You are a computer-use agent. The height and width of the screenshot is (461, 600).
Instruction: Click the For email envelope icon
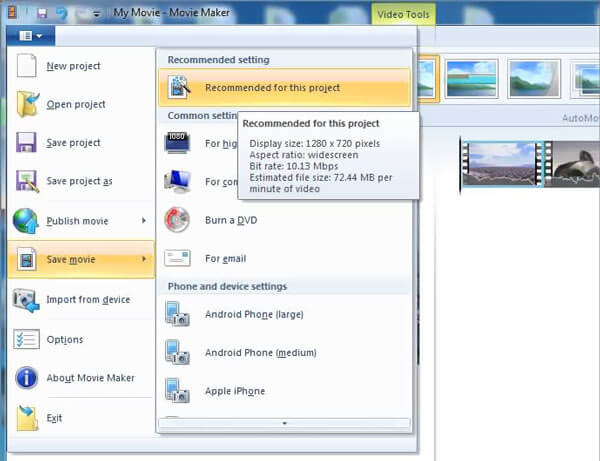(177, 258)
